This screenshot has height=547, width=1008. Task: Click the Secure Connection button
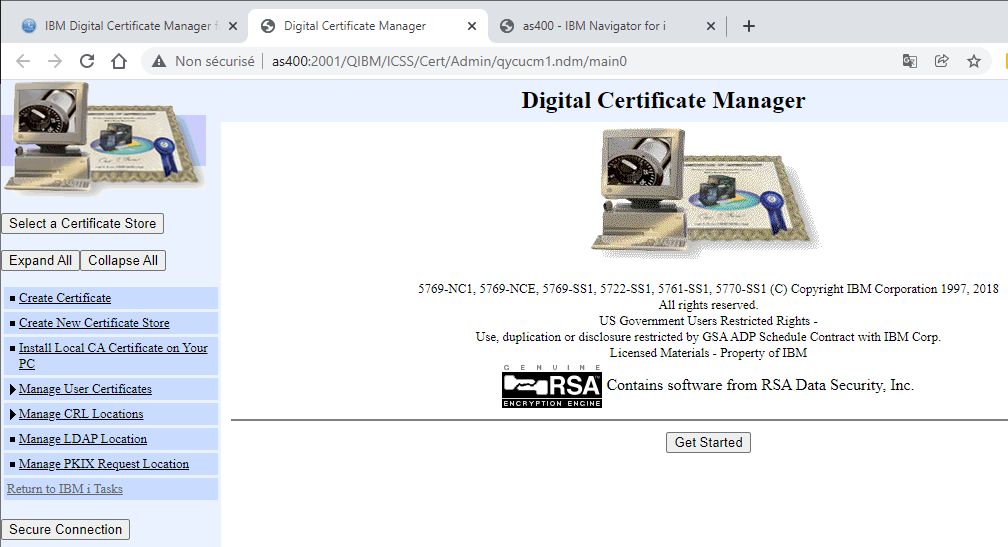[x=66, y=530]
